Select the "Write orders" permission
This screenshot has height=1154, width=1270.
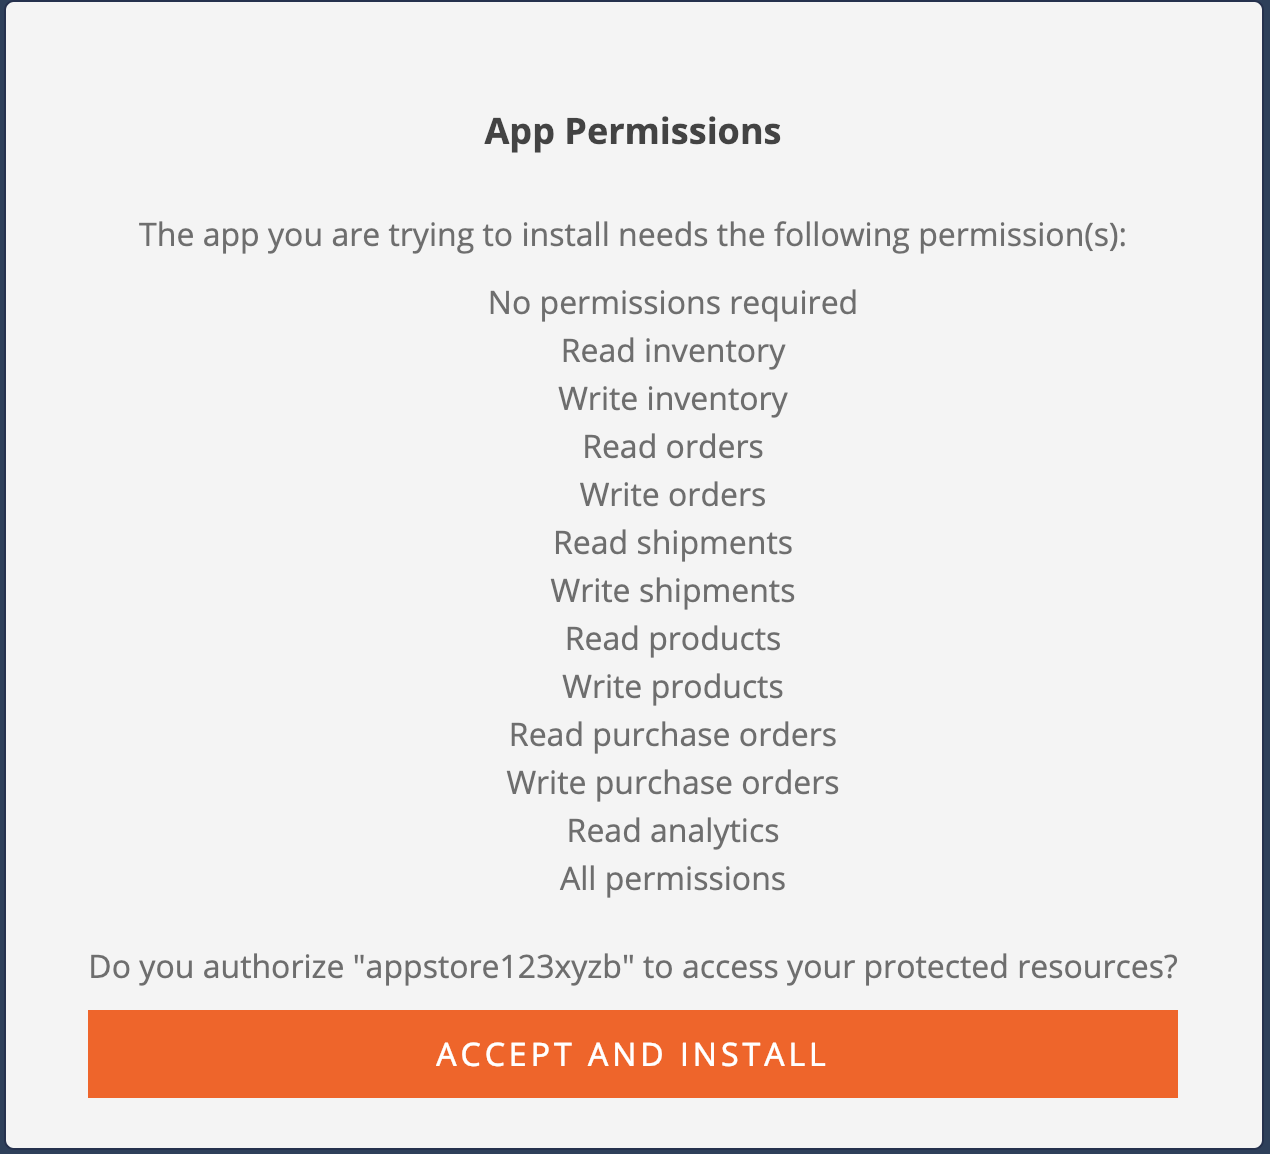671,494
